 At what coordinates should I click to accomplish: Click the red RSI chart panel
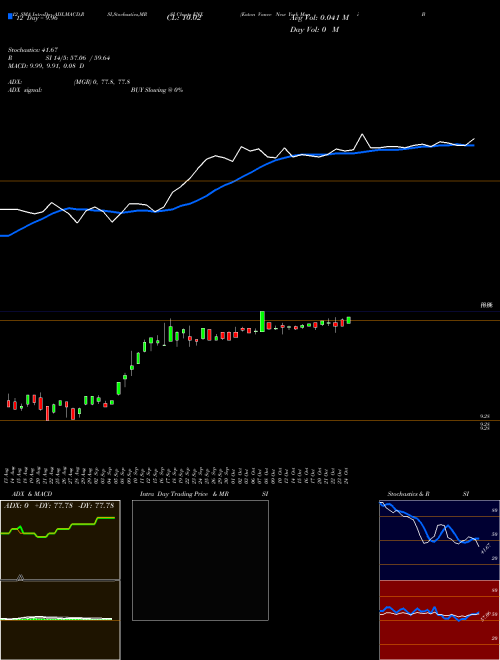click(x=439, y=620)
